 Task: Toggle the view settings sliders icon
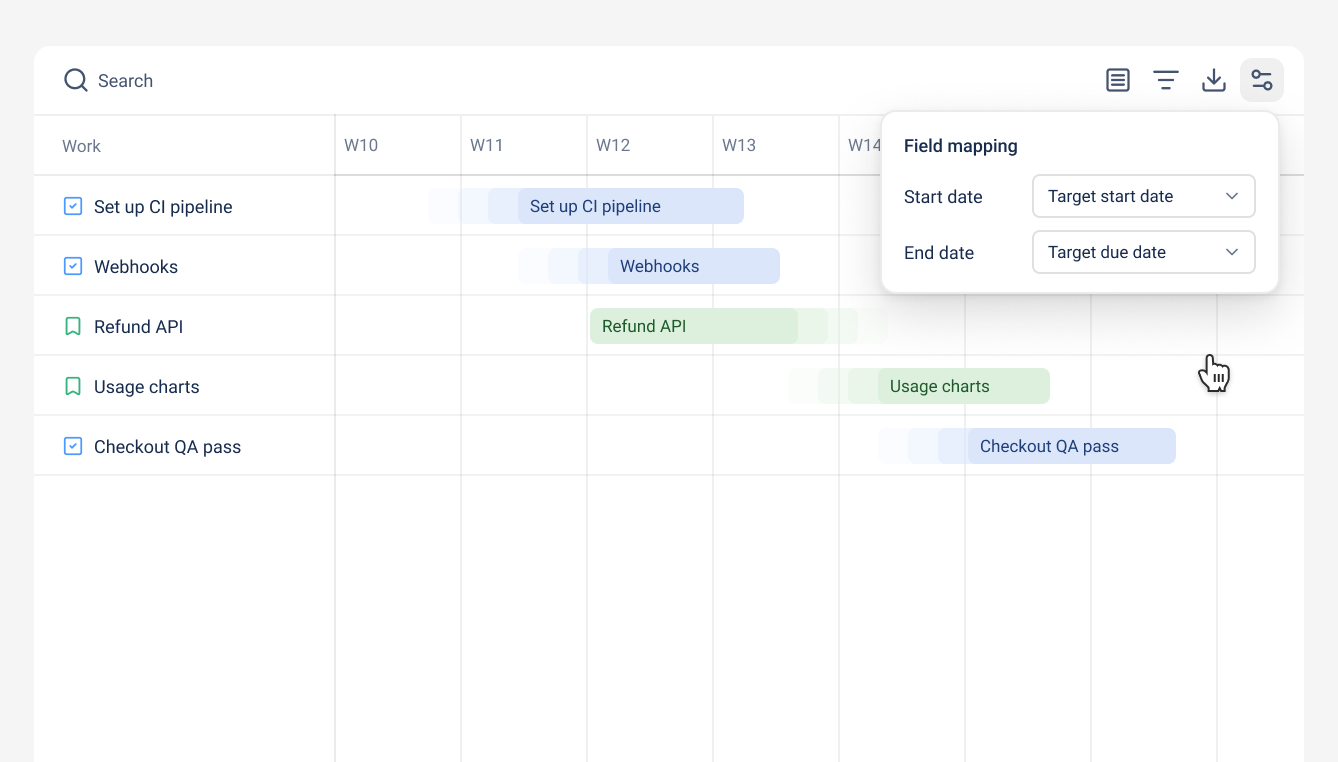click(1262, 80)
